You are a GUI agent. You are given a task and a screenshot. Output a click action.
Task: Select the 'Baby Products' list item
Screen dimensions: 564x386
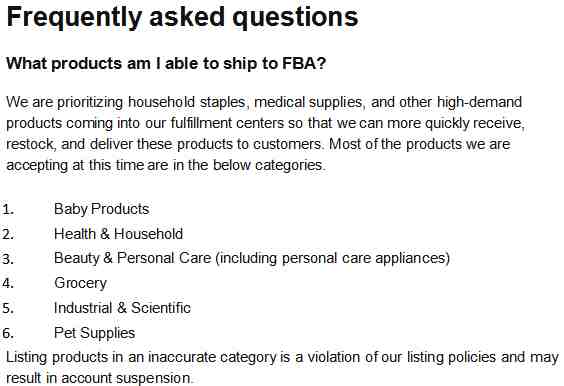click(101, 209)
